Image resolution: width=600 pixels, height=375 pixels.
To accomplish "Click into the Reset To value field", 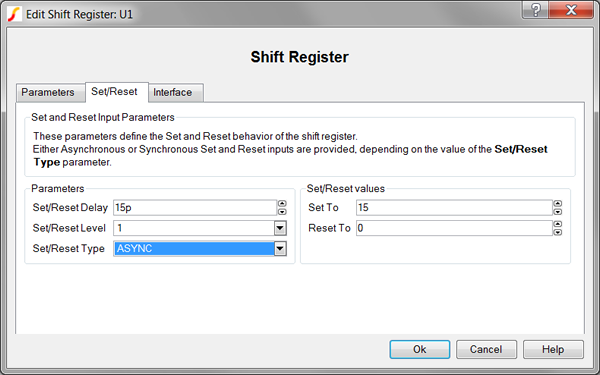I will point(454,228).
